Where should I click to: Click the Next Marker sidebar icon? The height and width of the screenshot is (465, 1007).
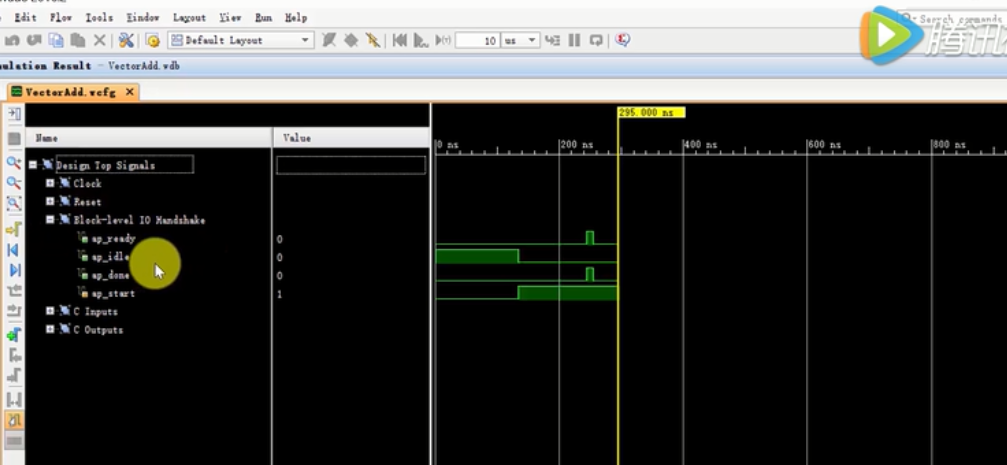pyautogui.click(x=14, y=376)
